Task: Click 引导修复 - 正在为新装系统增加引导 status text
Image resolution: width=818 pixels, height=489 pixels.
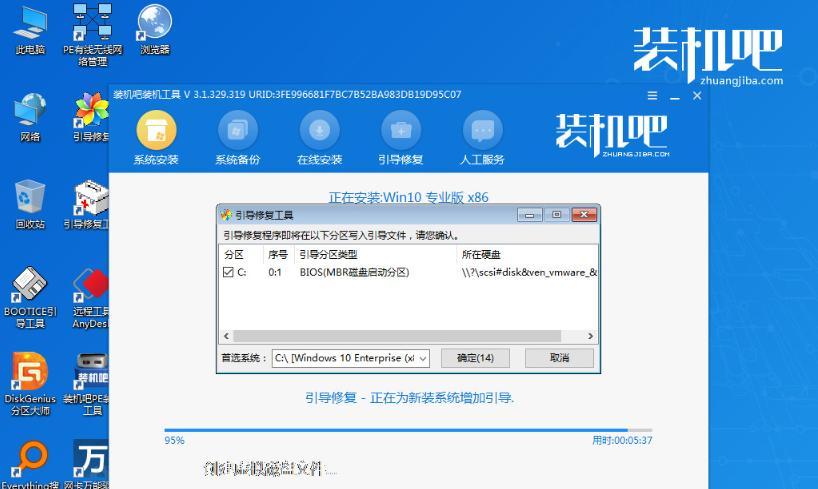Action: pos(410,398)
